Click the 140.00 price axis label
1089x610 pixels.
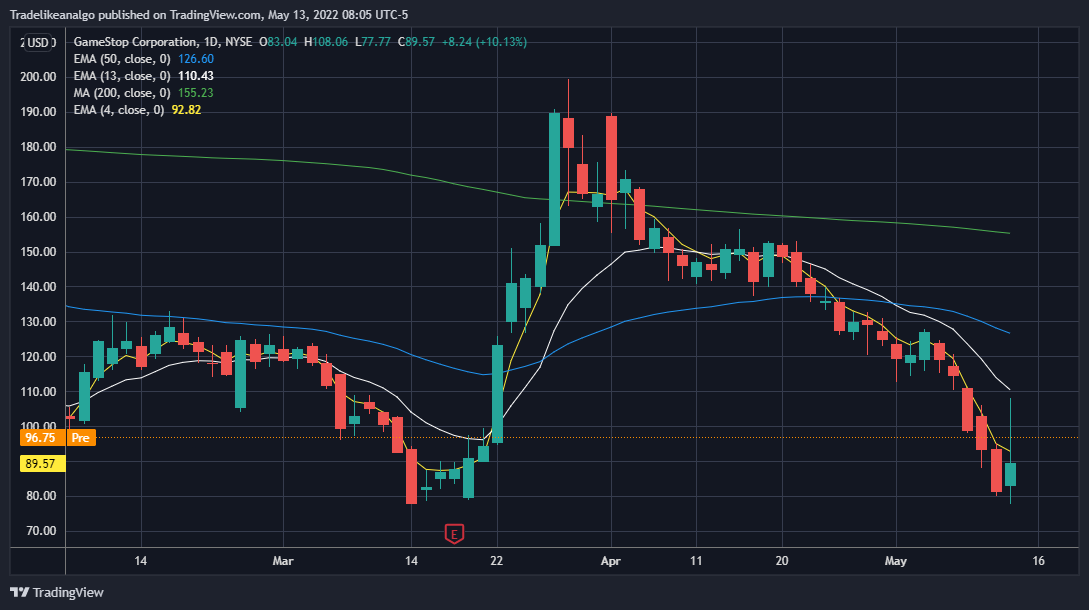(38, 286)
